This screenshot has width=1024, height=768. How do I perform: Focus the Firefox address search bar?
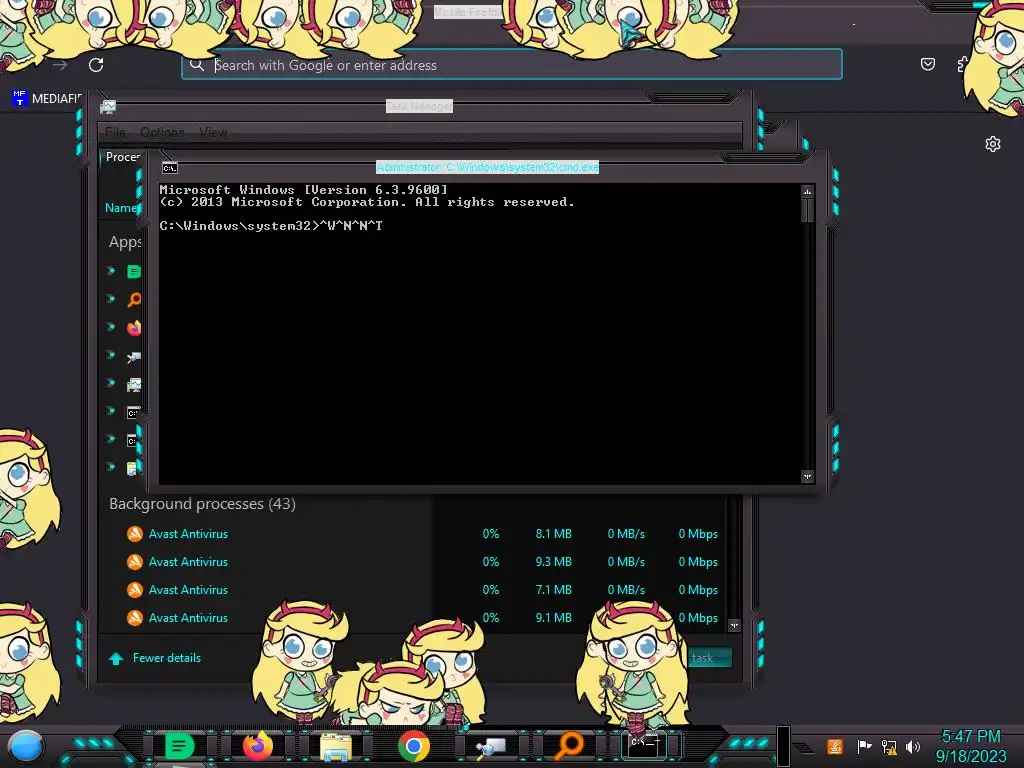(511, 65)
